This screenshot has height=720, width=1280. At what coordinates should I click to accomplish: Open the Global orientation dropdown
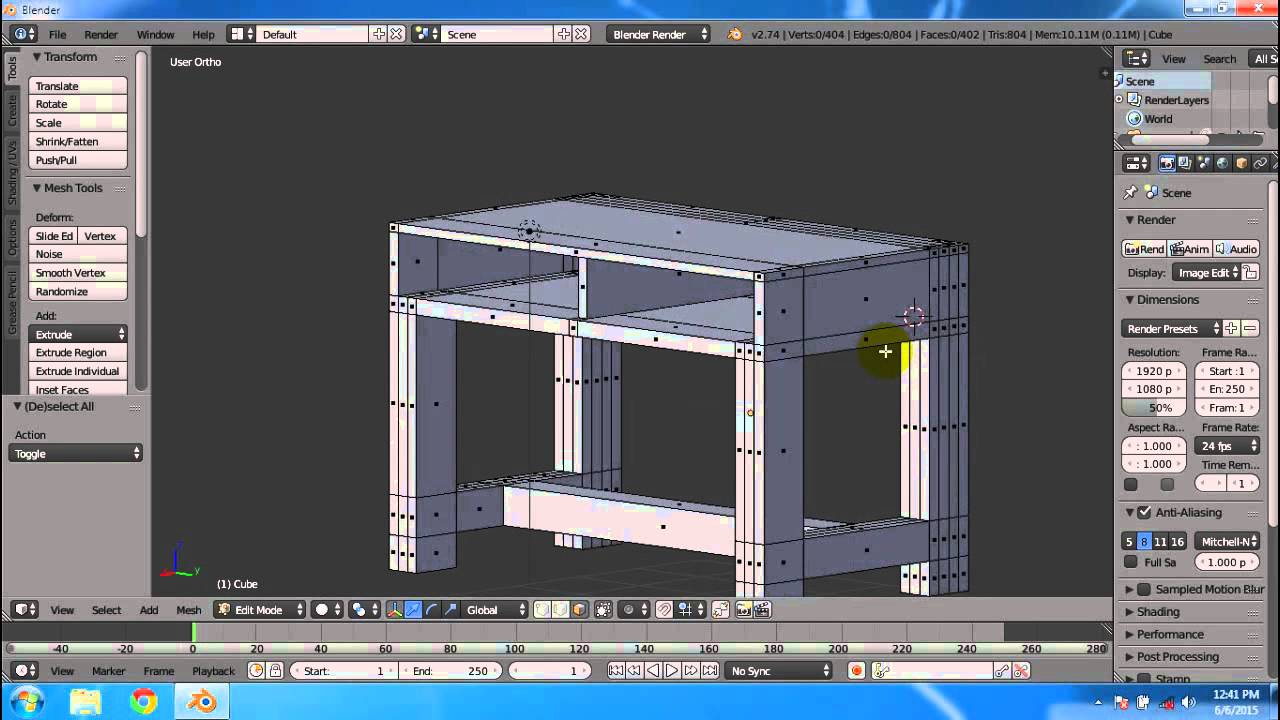(495, 610)
